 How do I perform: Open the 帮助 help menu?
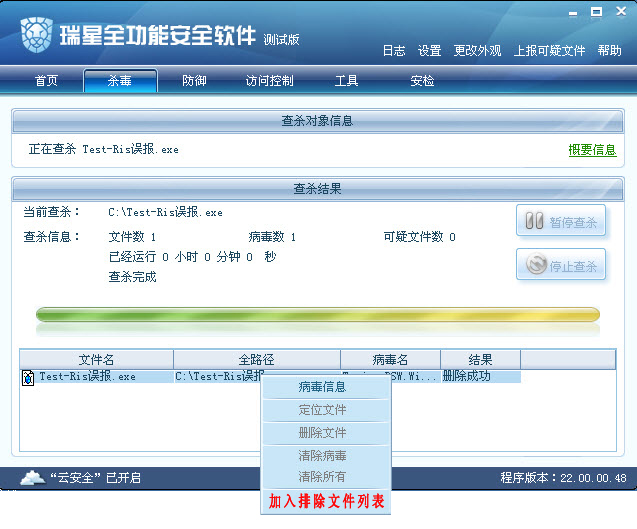[609, 51]
